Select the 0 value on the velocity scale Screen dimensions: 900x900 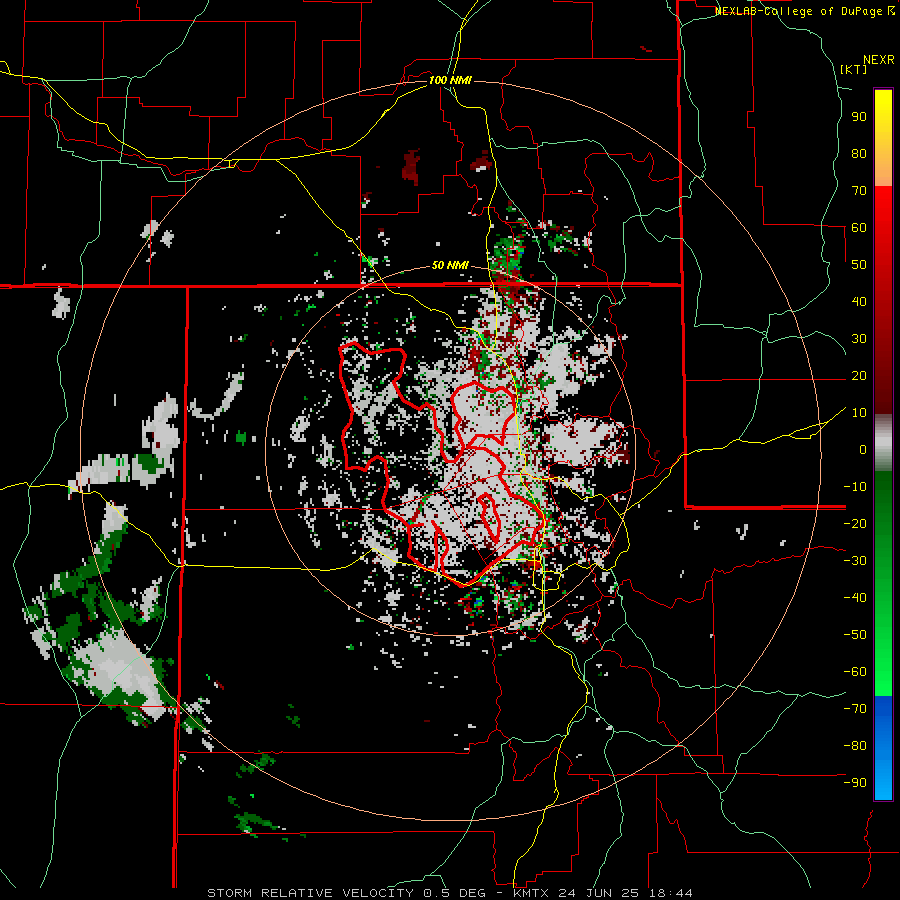pyautogui.click(x=863, y=449)
